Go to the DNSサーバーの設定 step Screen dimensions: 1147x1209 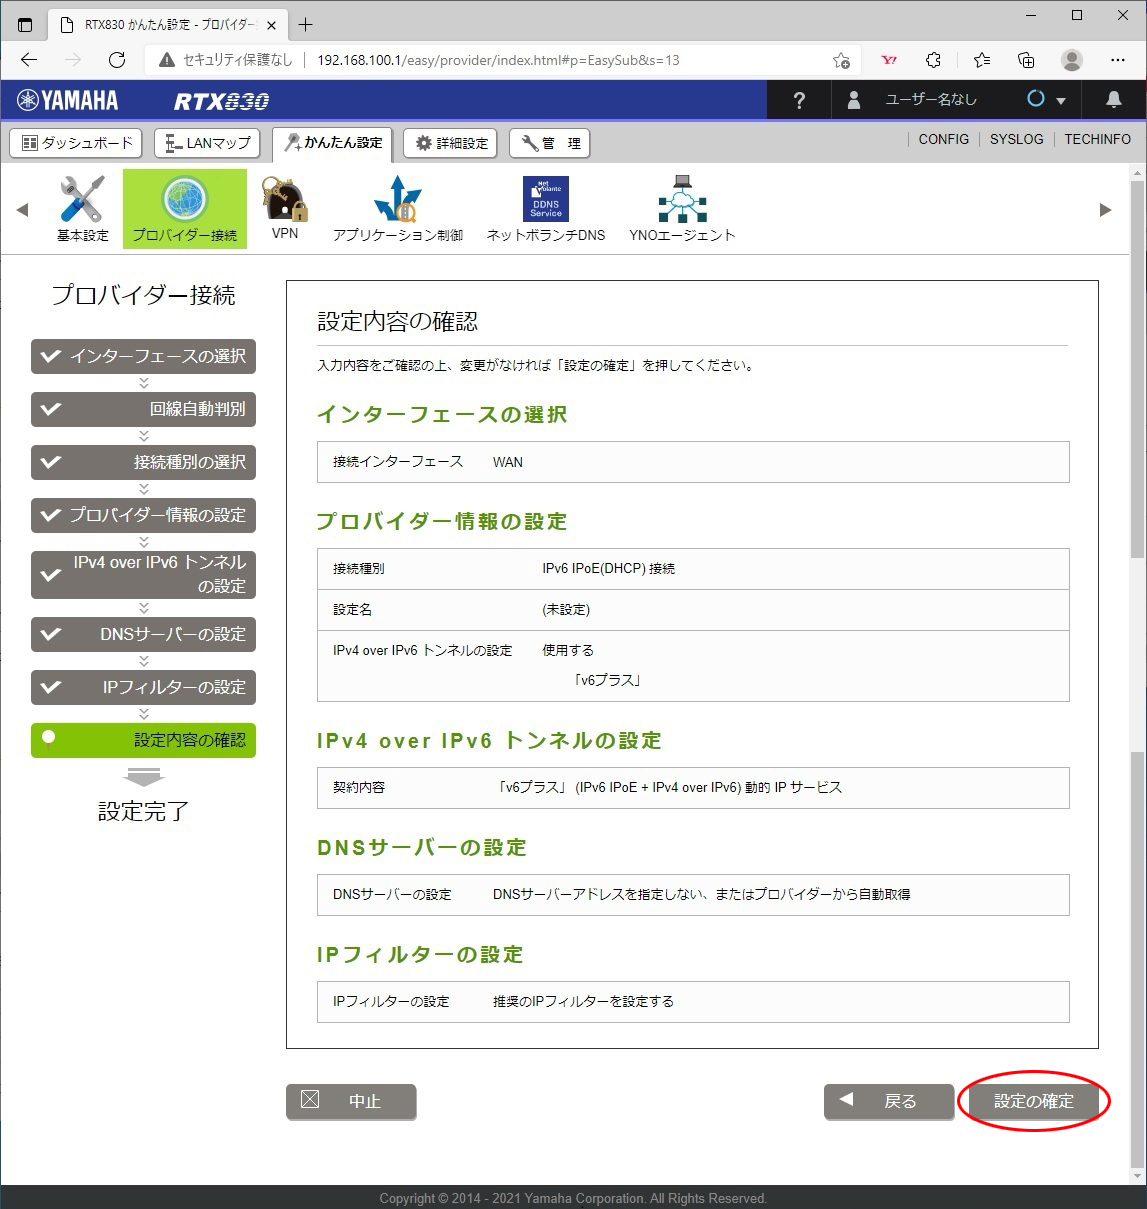click(x=143, y=634)
